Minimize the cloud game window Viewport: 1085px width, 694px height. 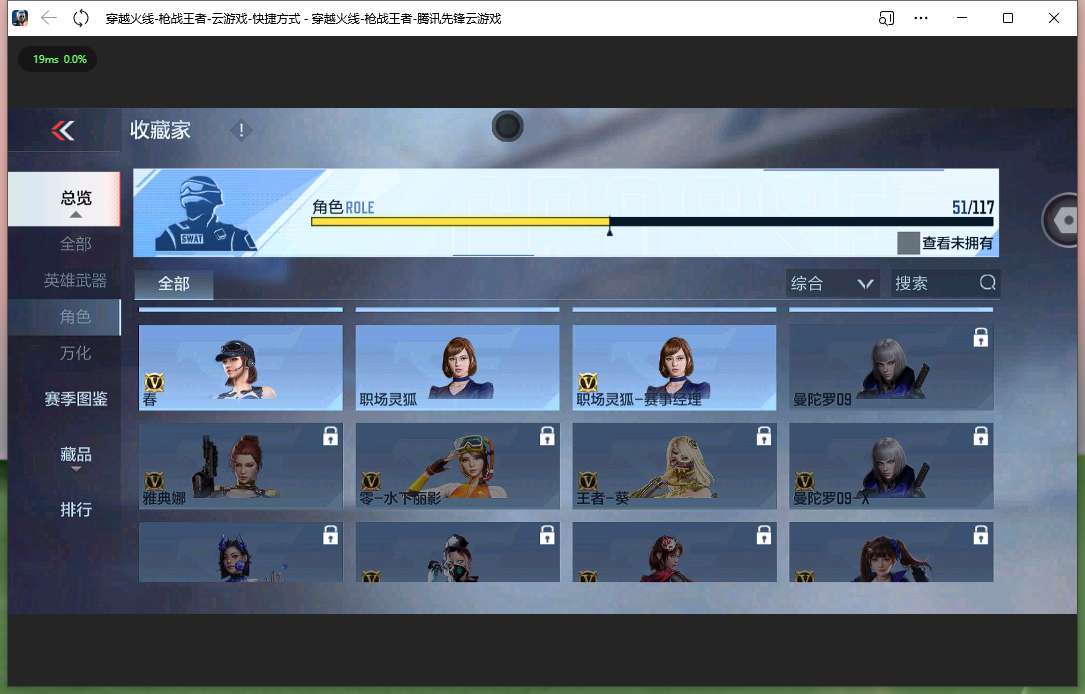pos(962,18)
